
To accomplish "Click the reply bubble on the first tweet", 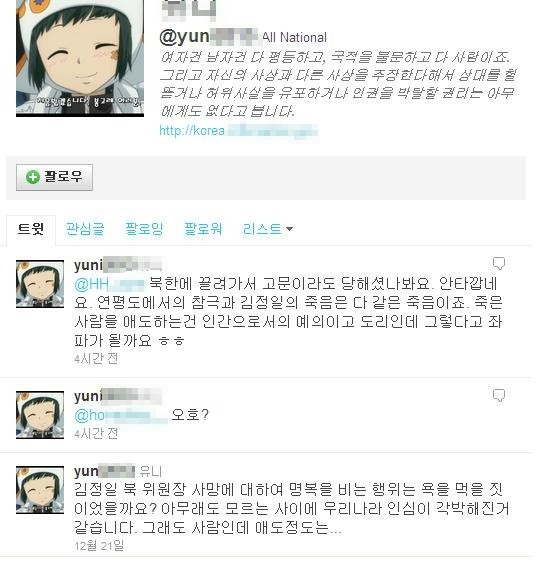I will 499,263.
